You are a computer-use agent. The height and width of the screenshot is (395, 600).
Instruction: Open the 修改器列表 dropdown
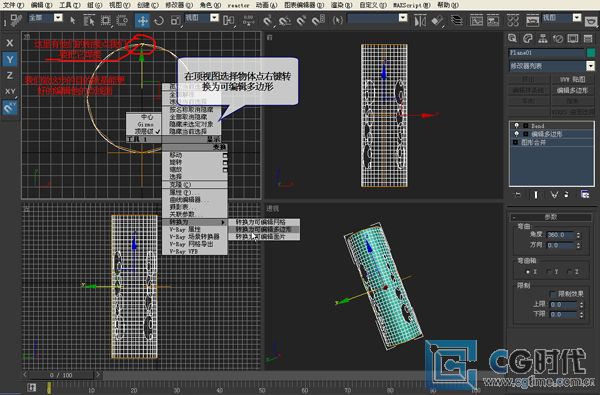tap(590, 66)
